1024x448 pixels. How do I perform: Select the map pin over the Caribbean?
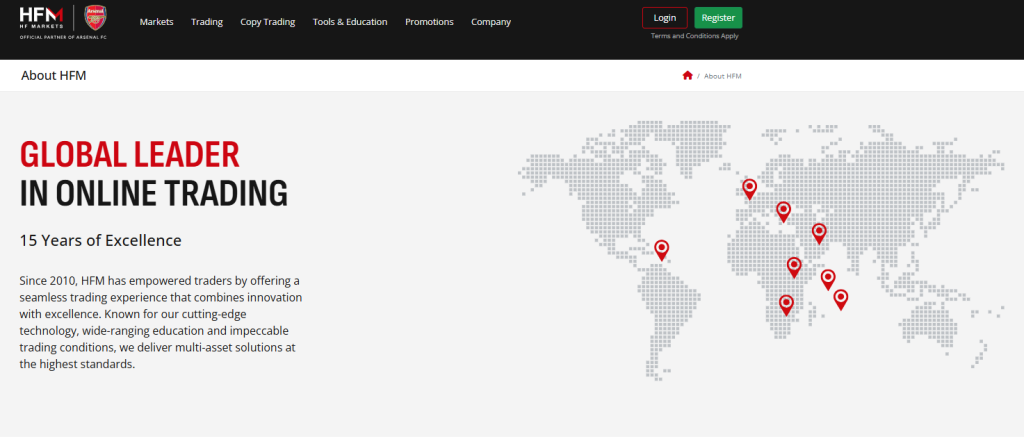coord(662,249)
